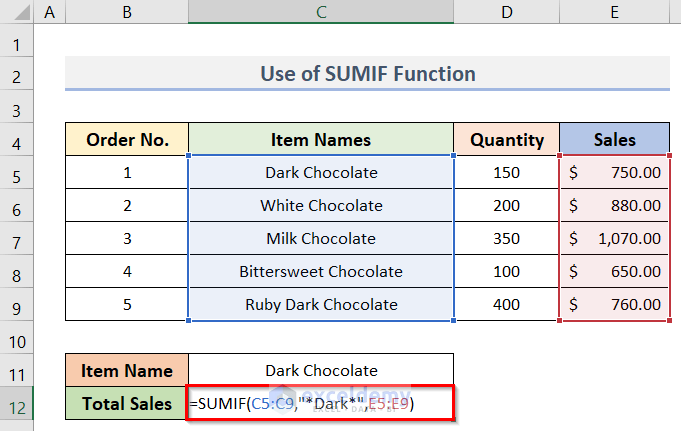The width and height of the screenshot is (681, 431).
Task: Click the 'Order No.' header cell
Action: point(127,140)
